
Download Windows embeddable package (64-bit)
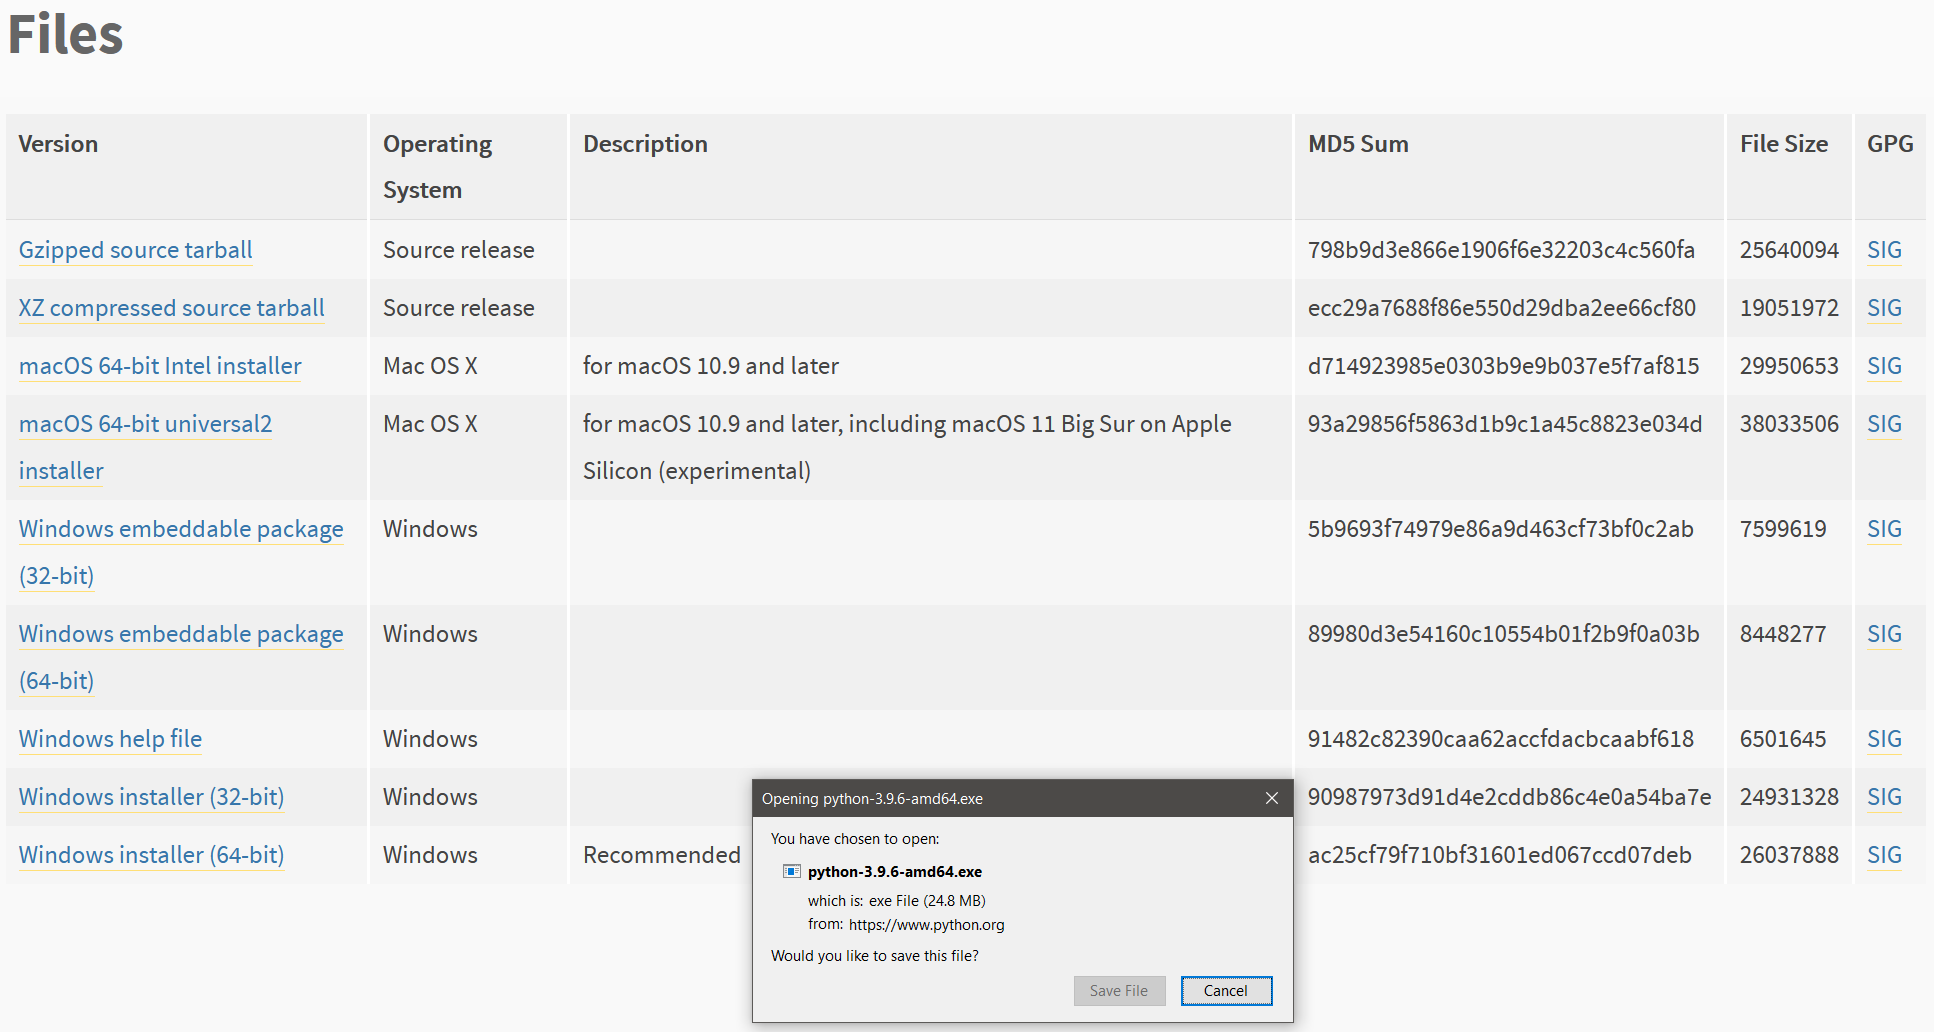coord(180,634)
